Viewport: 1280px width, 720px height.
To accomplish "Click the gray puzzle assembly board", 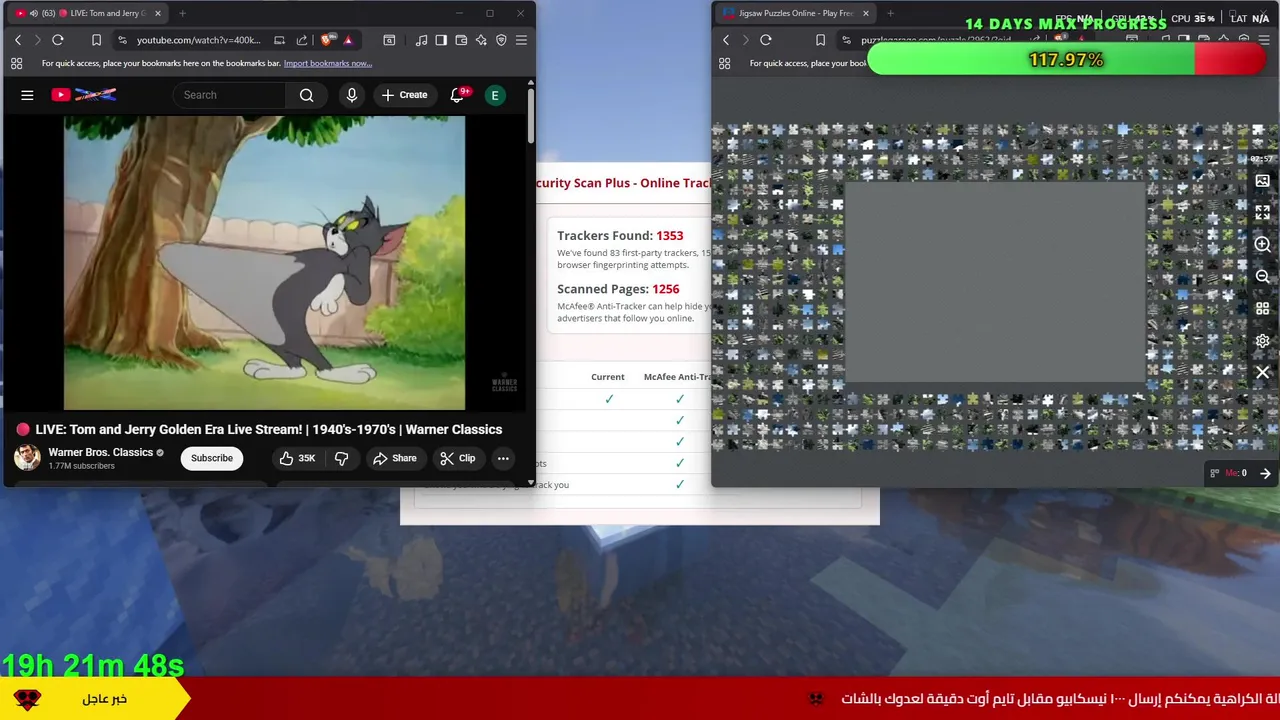I will (x=995, y=281).
